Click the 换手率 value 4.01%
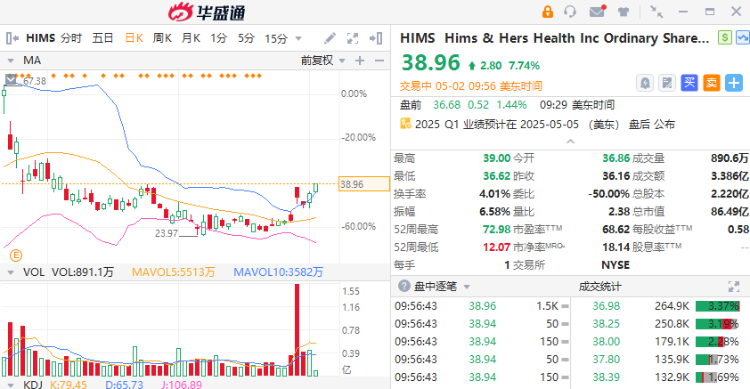Image resolution: width=750 pixels, height=389 pixels. point(495,194)
